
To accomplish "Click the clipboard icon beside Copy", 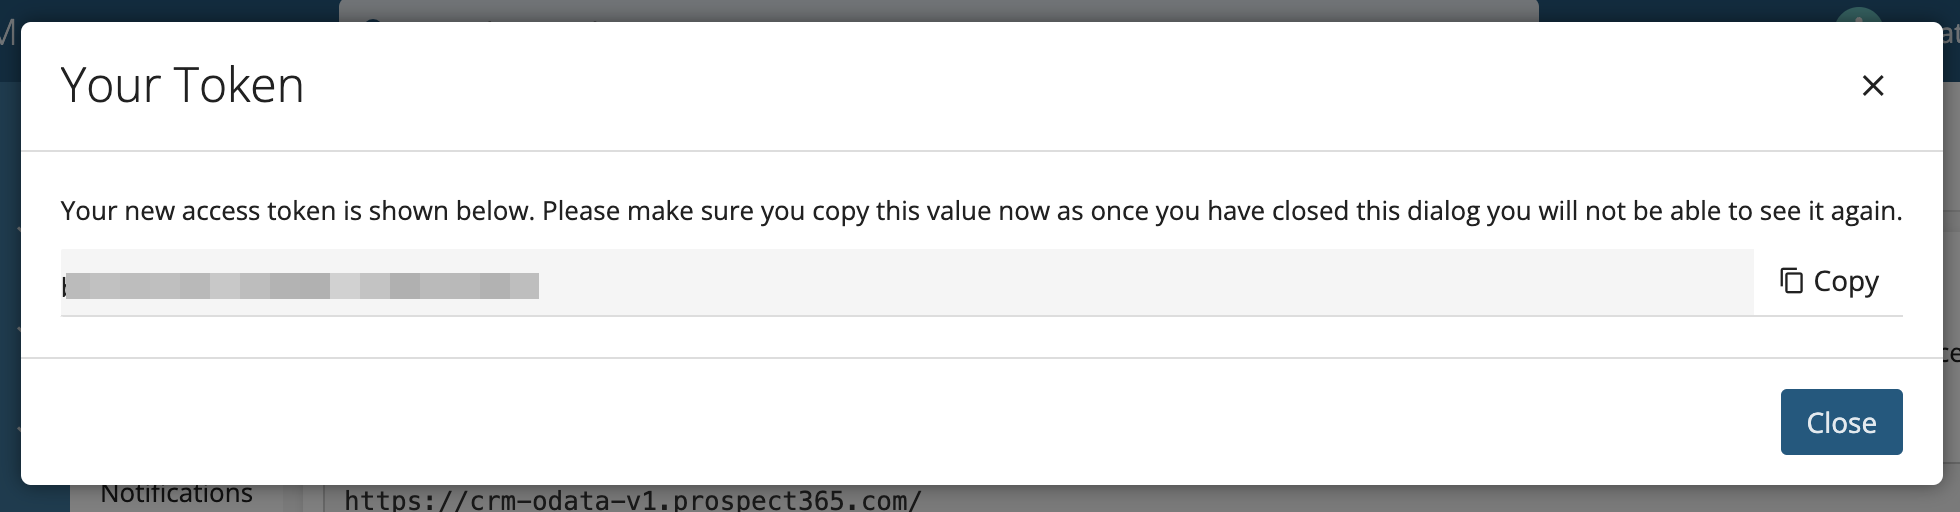I will click(1791, 281).
